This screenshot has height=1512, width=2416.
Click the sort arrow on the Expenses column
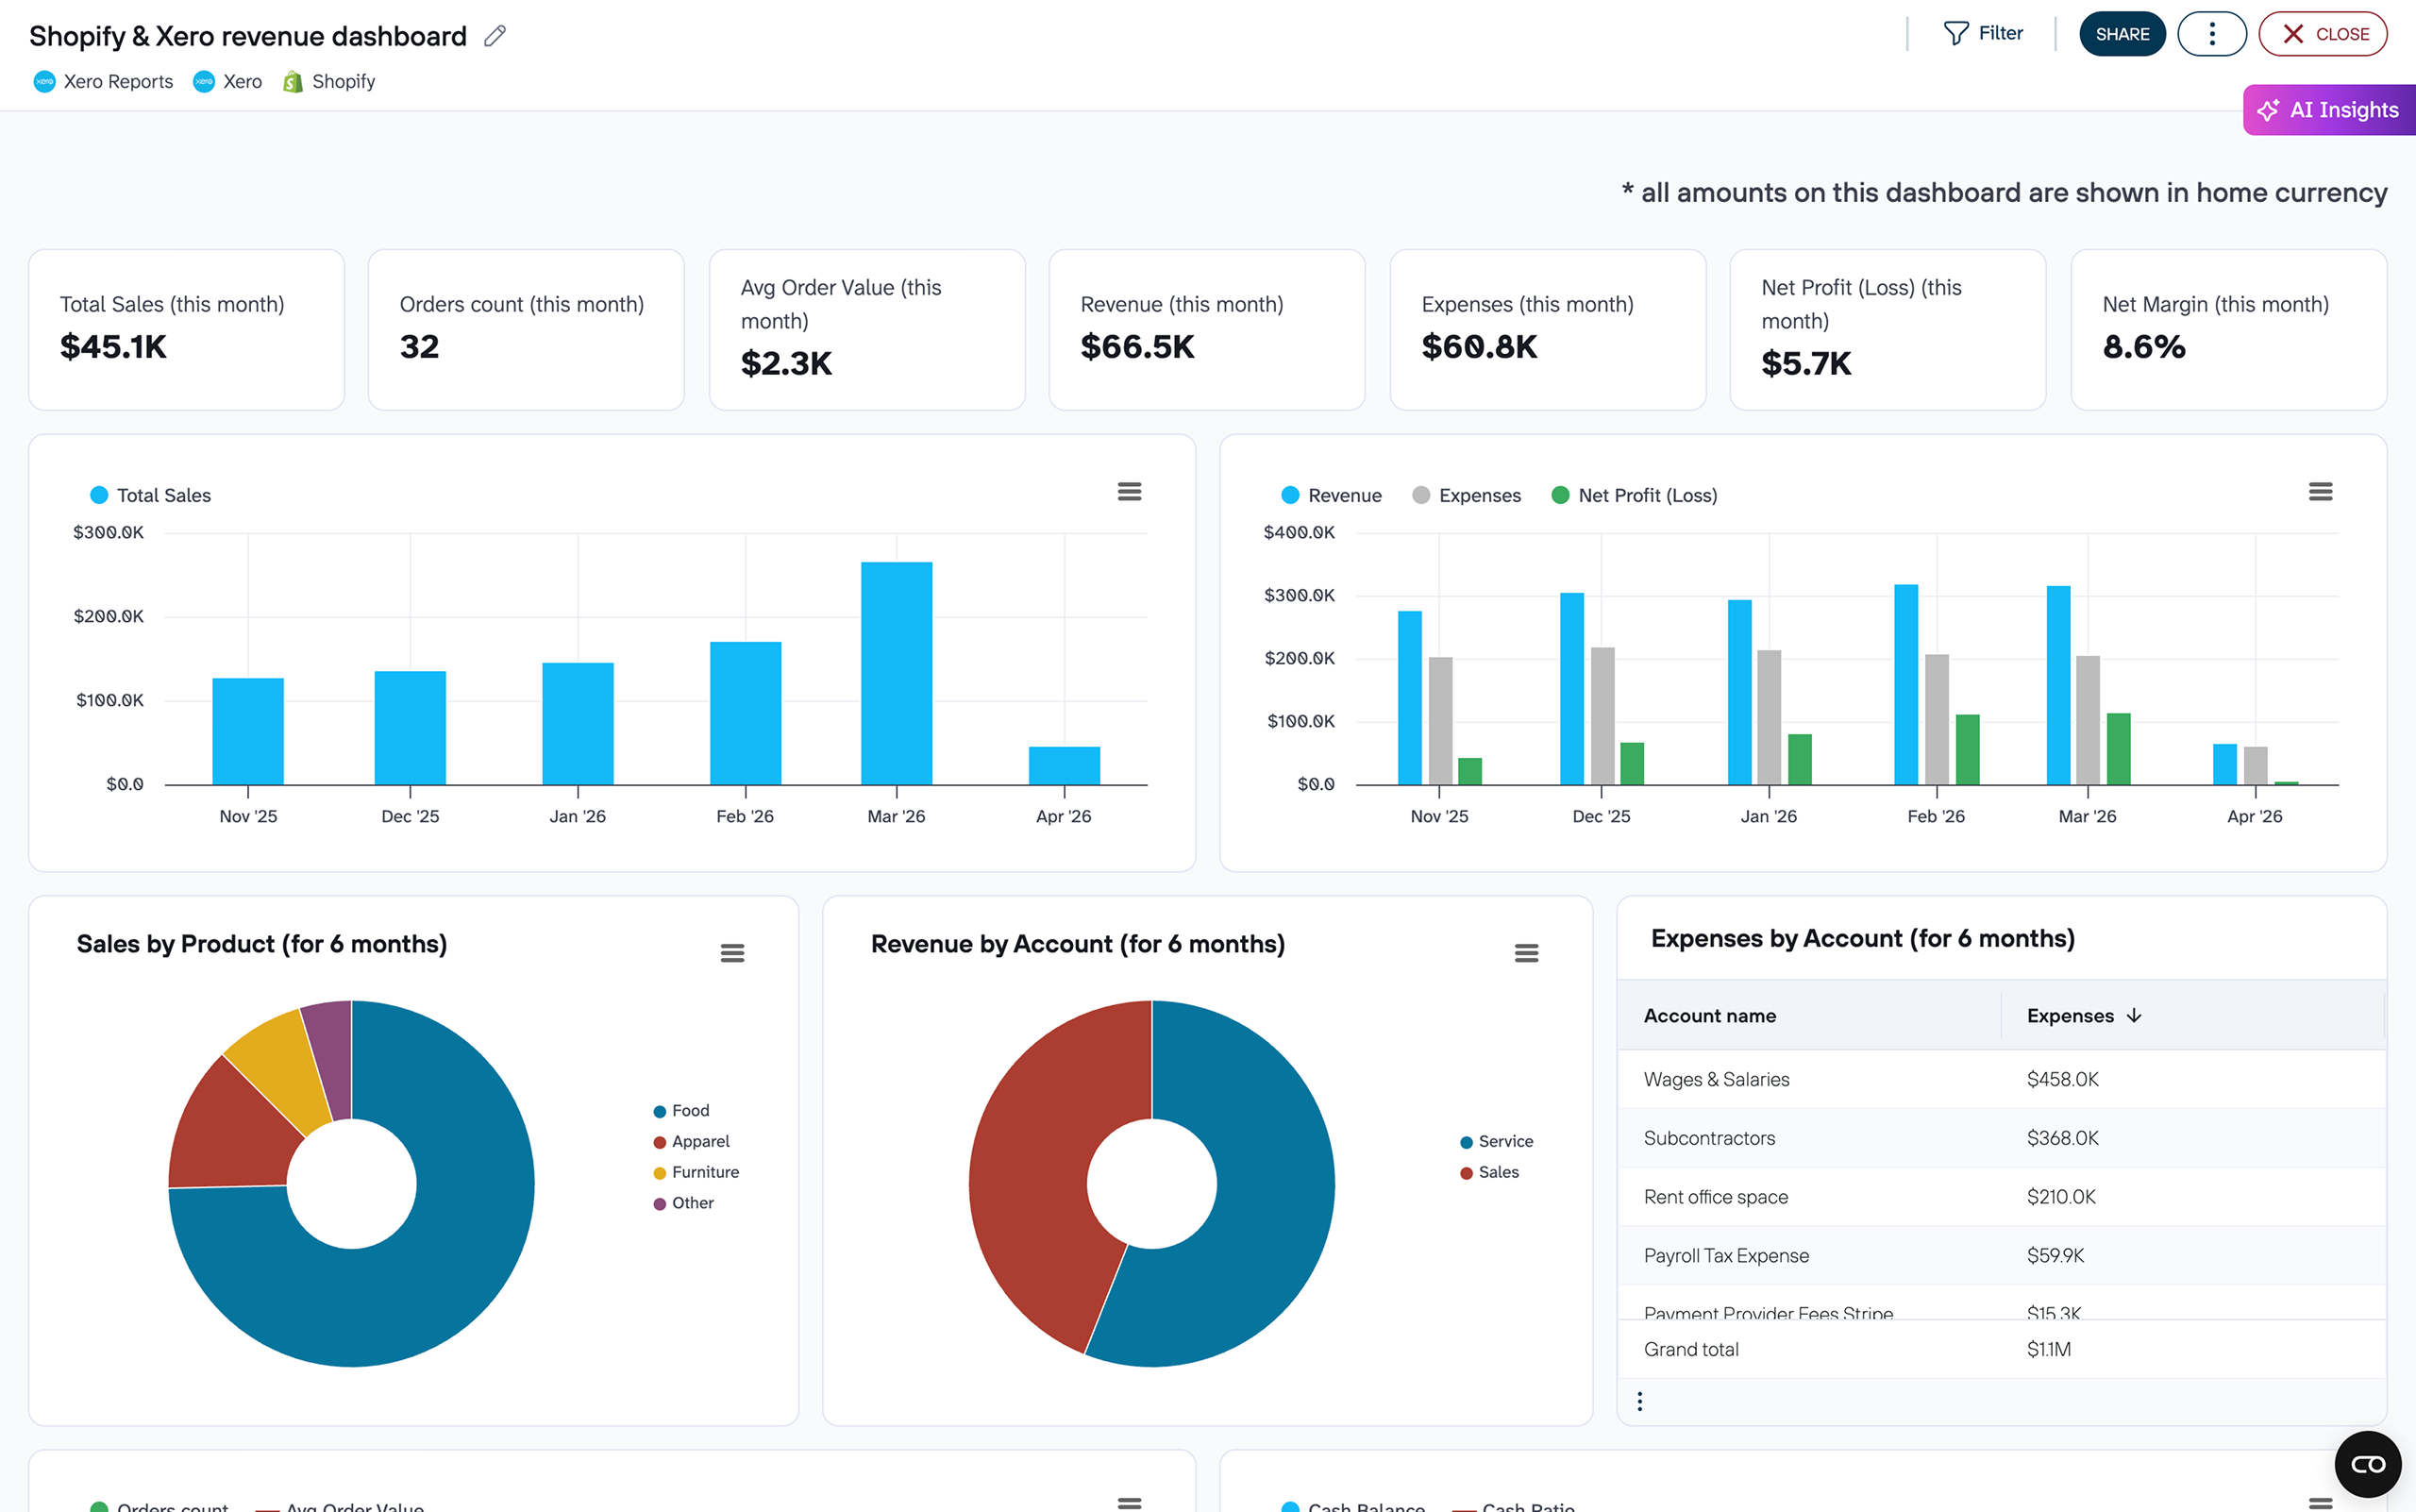pos(2136,1015)
